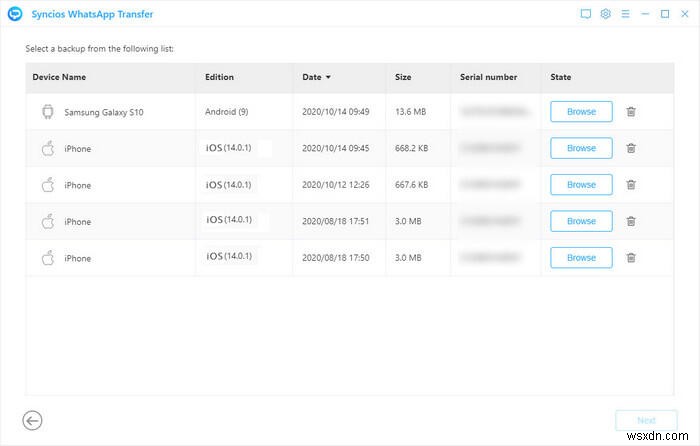Screen dimensions: 700x446
Task: Open the settings gear icon
Action: point(605,14)
